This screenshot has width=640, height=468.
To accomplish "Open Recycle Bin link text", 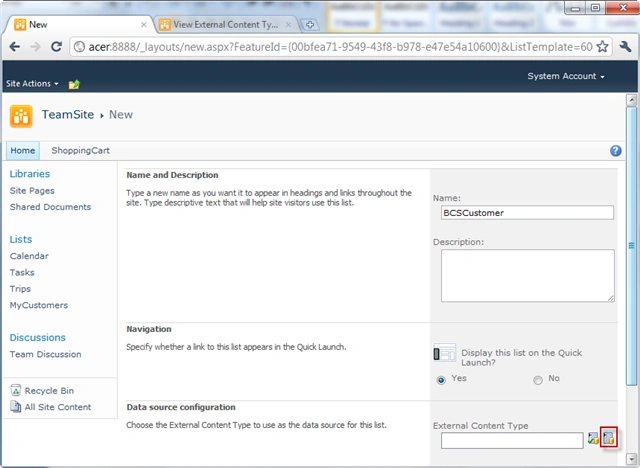I will point(49,390).
